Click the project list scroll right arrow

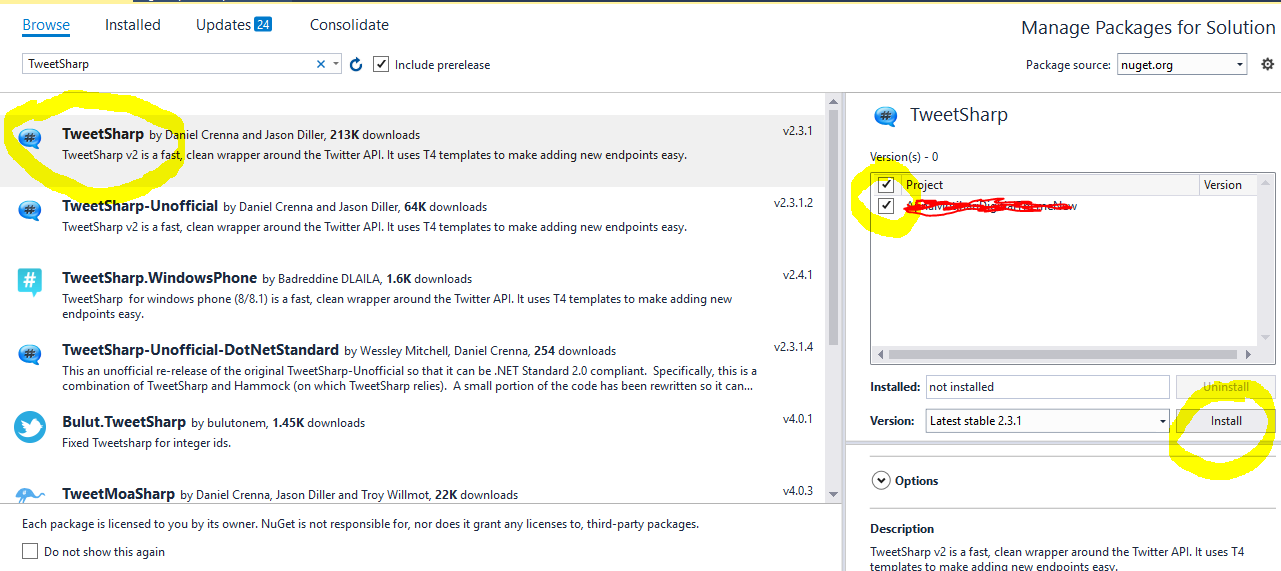coord(1250,354)
